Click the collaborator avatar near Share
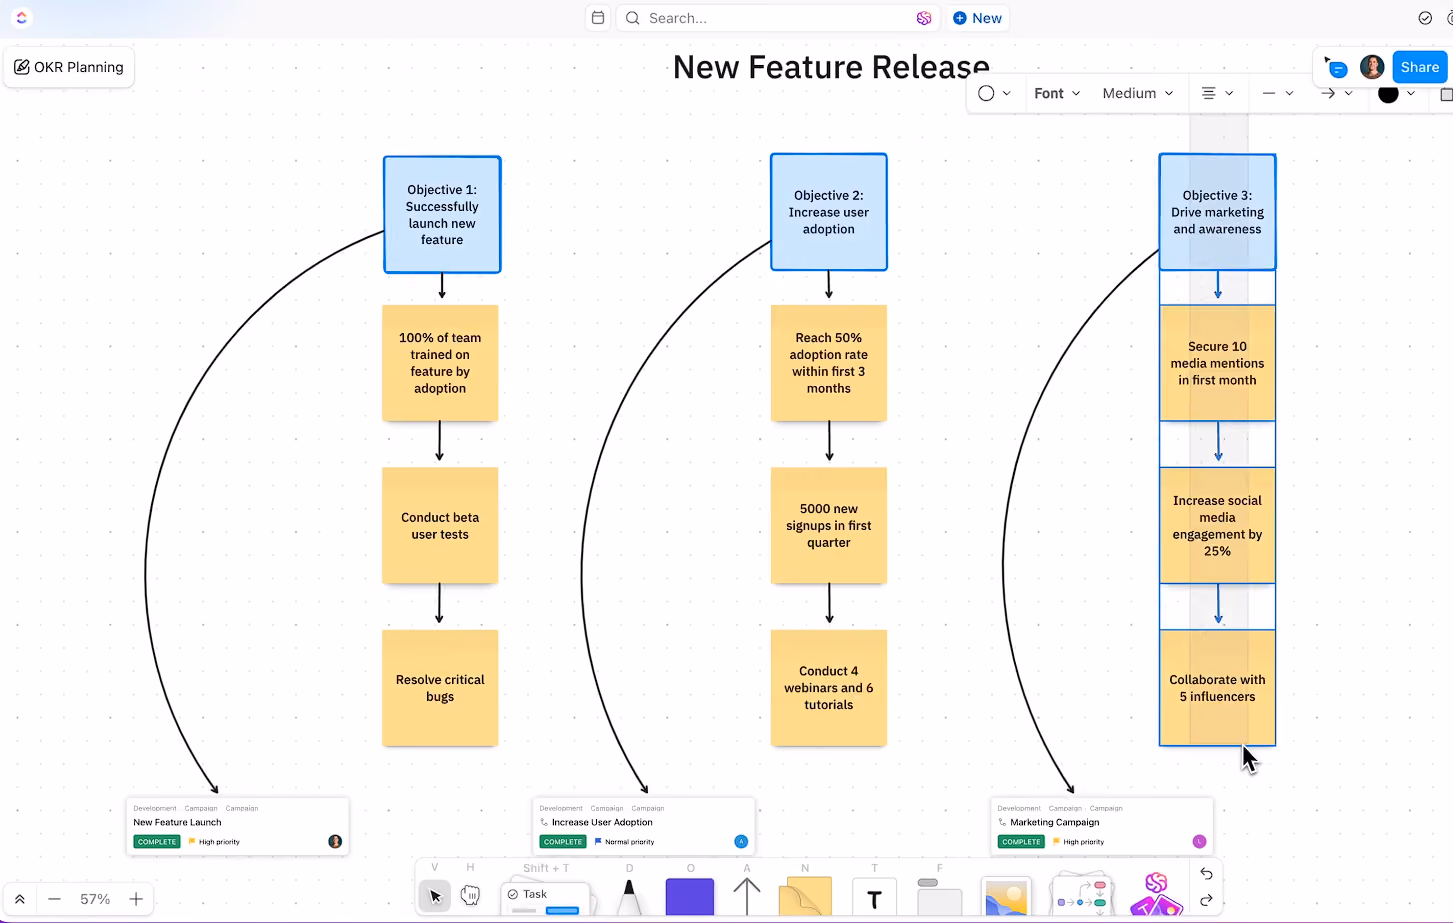The height and width of the screenshot is (923, 1453). click(1372, 67)
